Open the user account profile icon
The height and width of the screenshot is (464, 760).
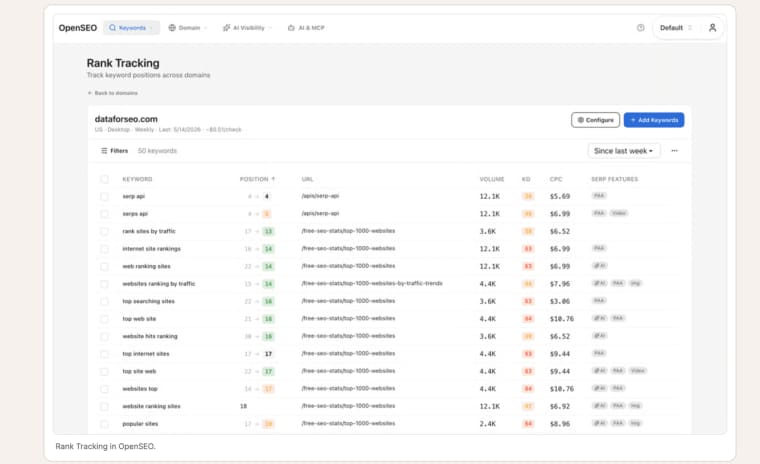coord(712,28)
